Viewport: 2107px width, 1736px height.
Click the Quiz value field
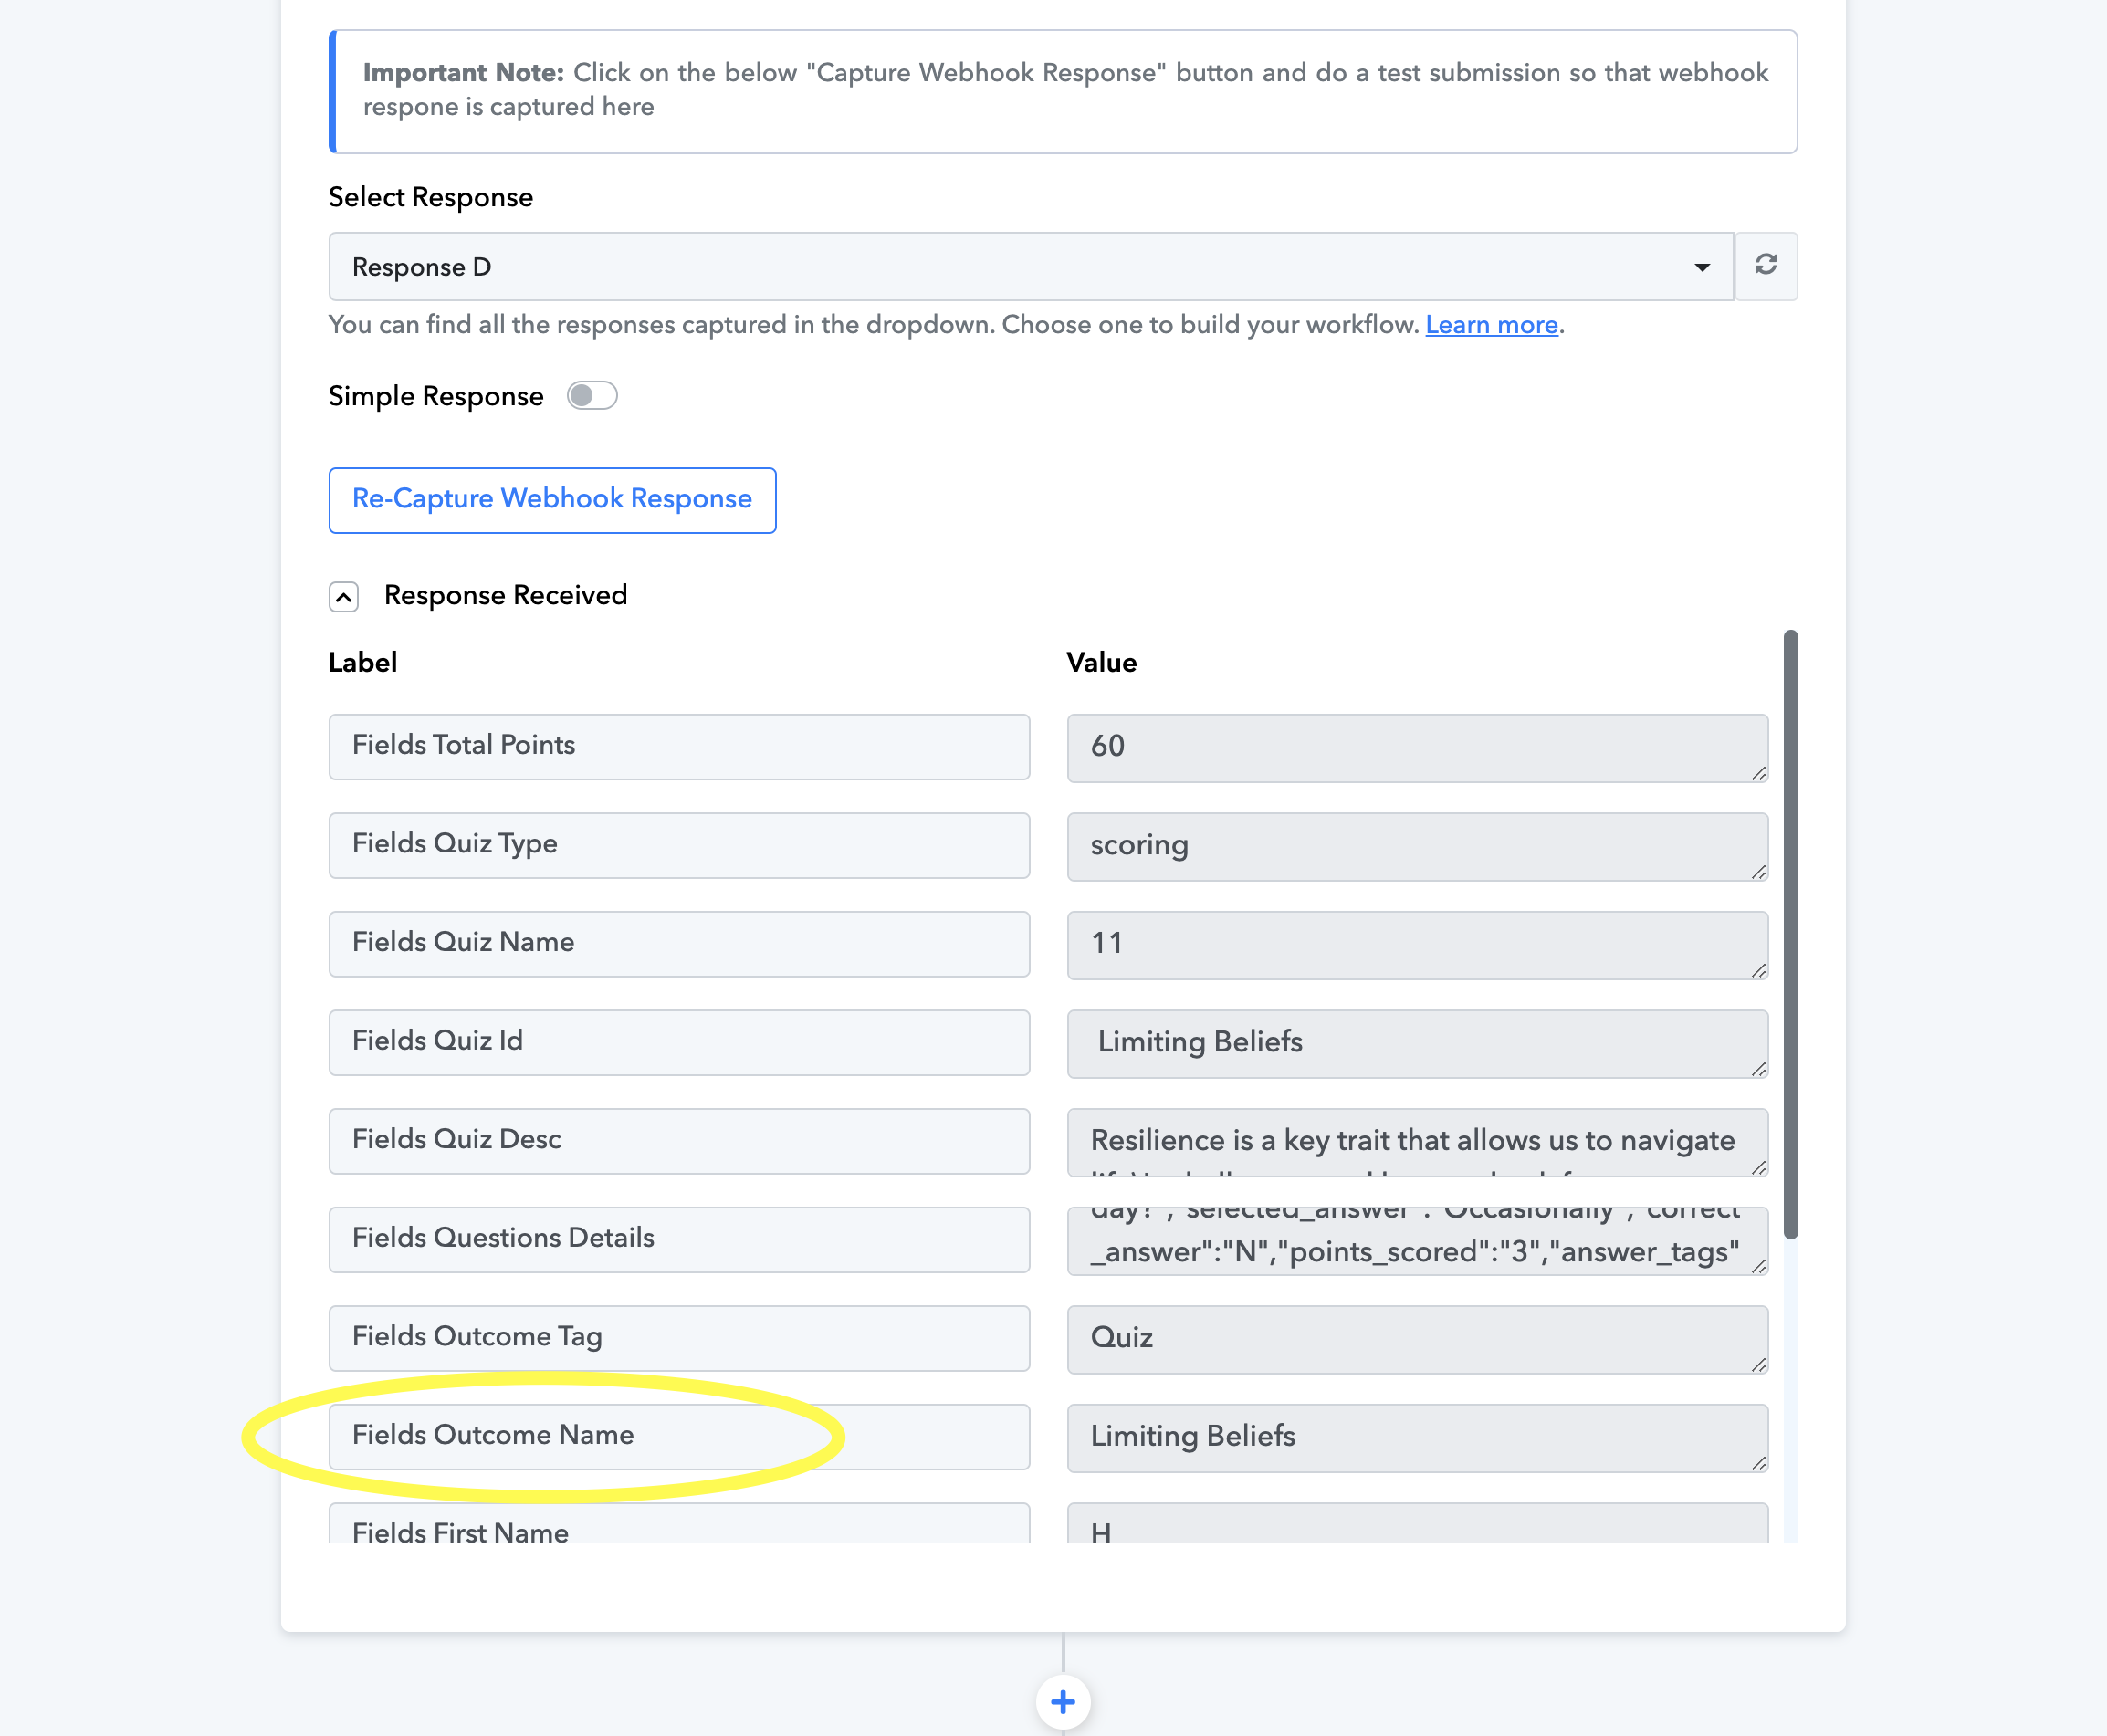1417,1339
